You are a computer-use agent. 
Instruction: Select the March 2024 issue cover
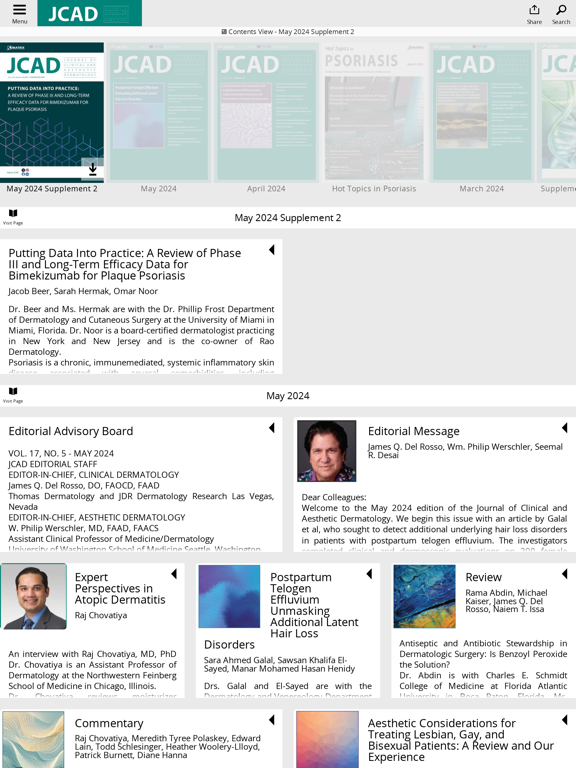tap(481, 112)
